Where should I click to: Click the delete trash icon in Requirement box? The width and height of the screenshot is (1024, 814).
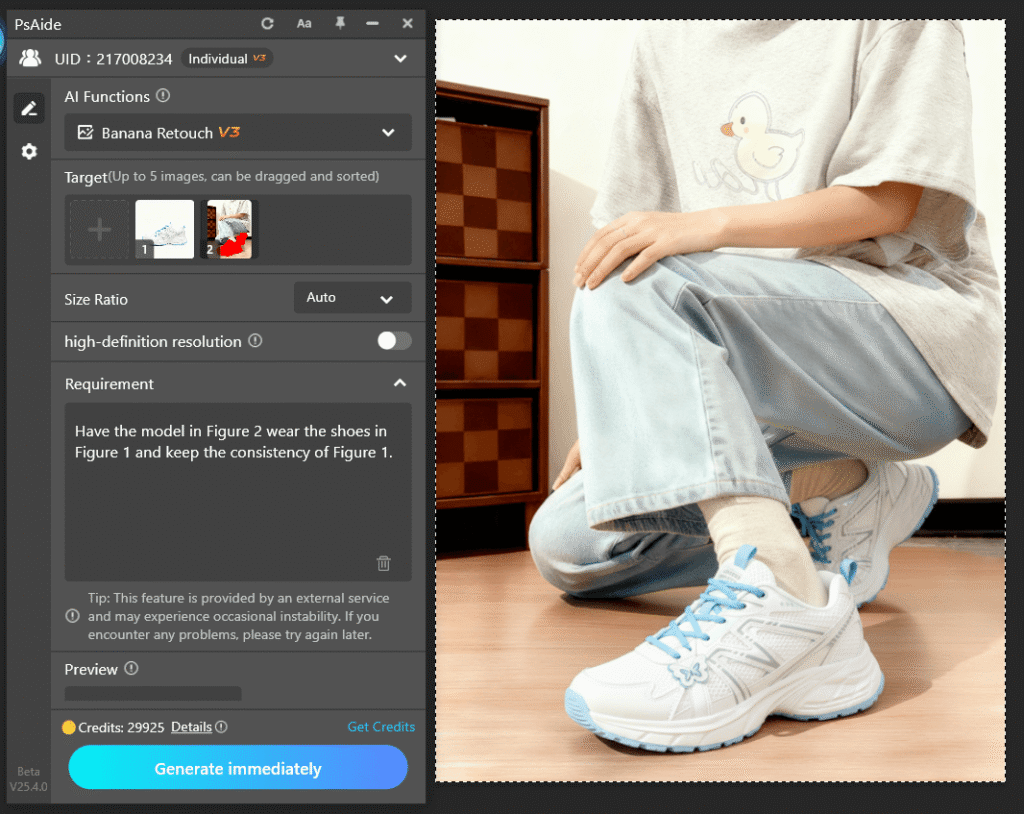384,563
